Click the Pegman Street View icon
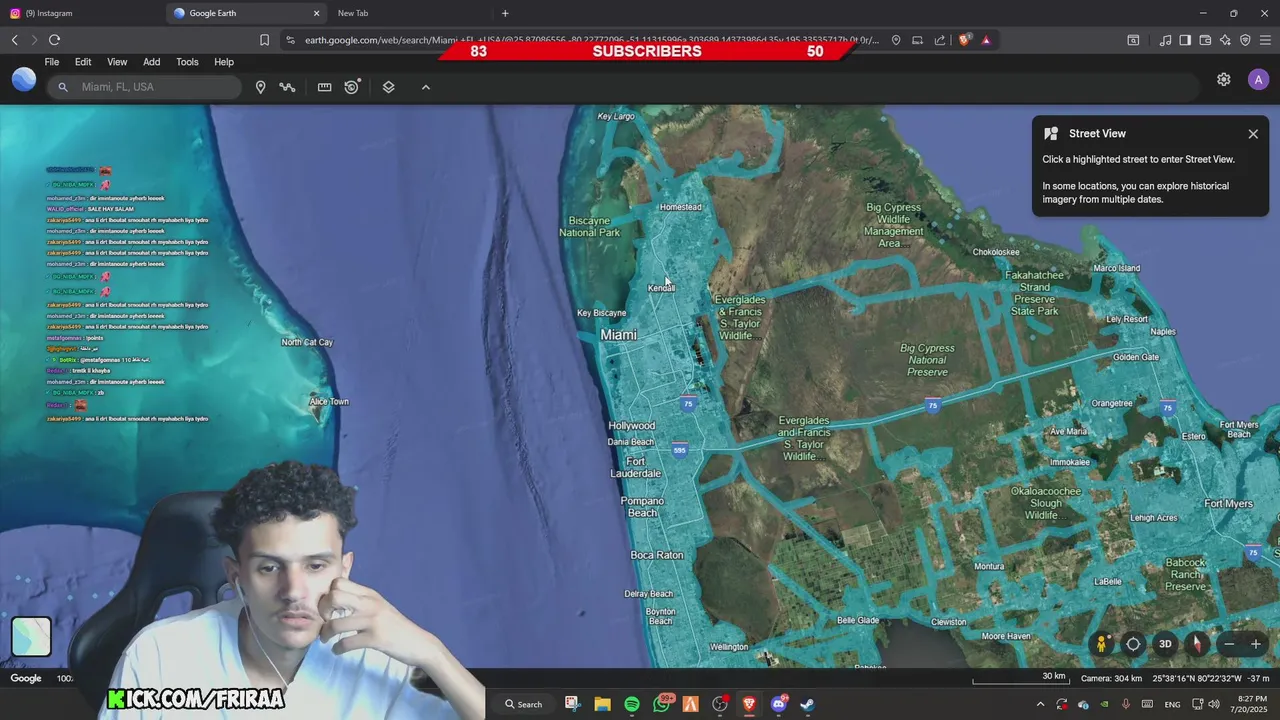1280x720 pixels. point(1101,644)
